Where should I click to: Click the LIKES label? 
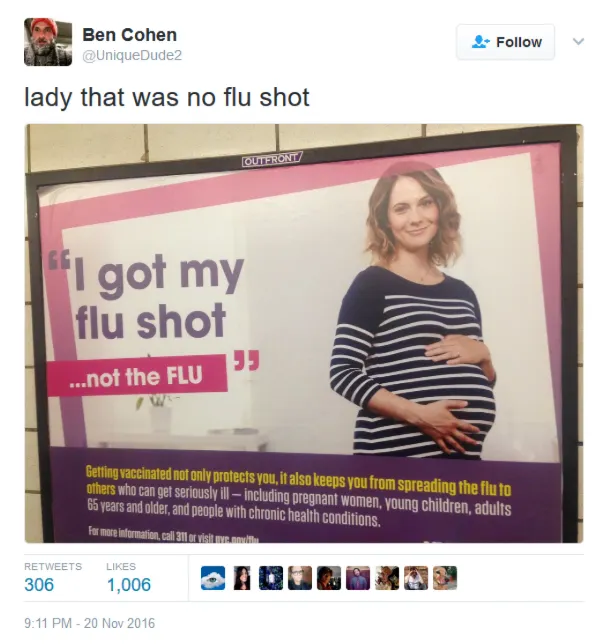coord(121,566)
